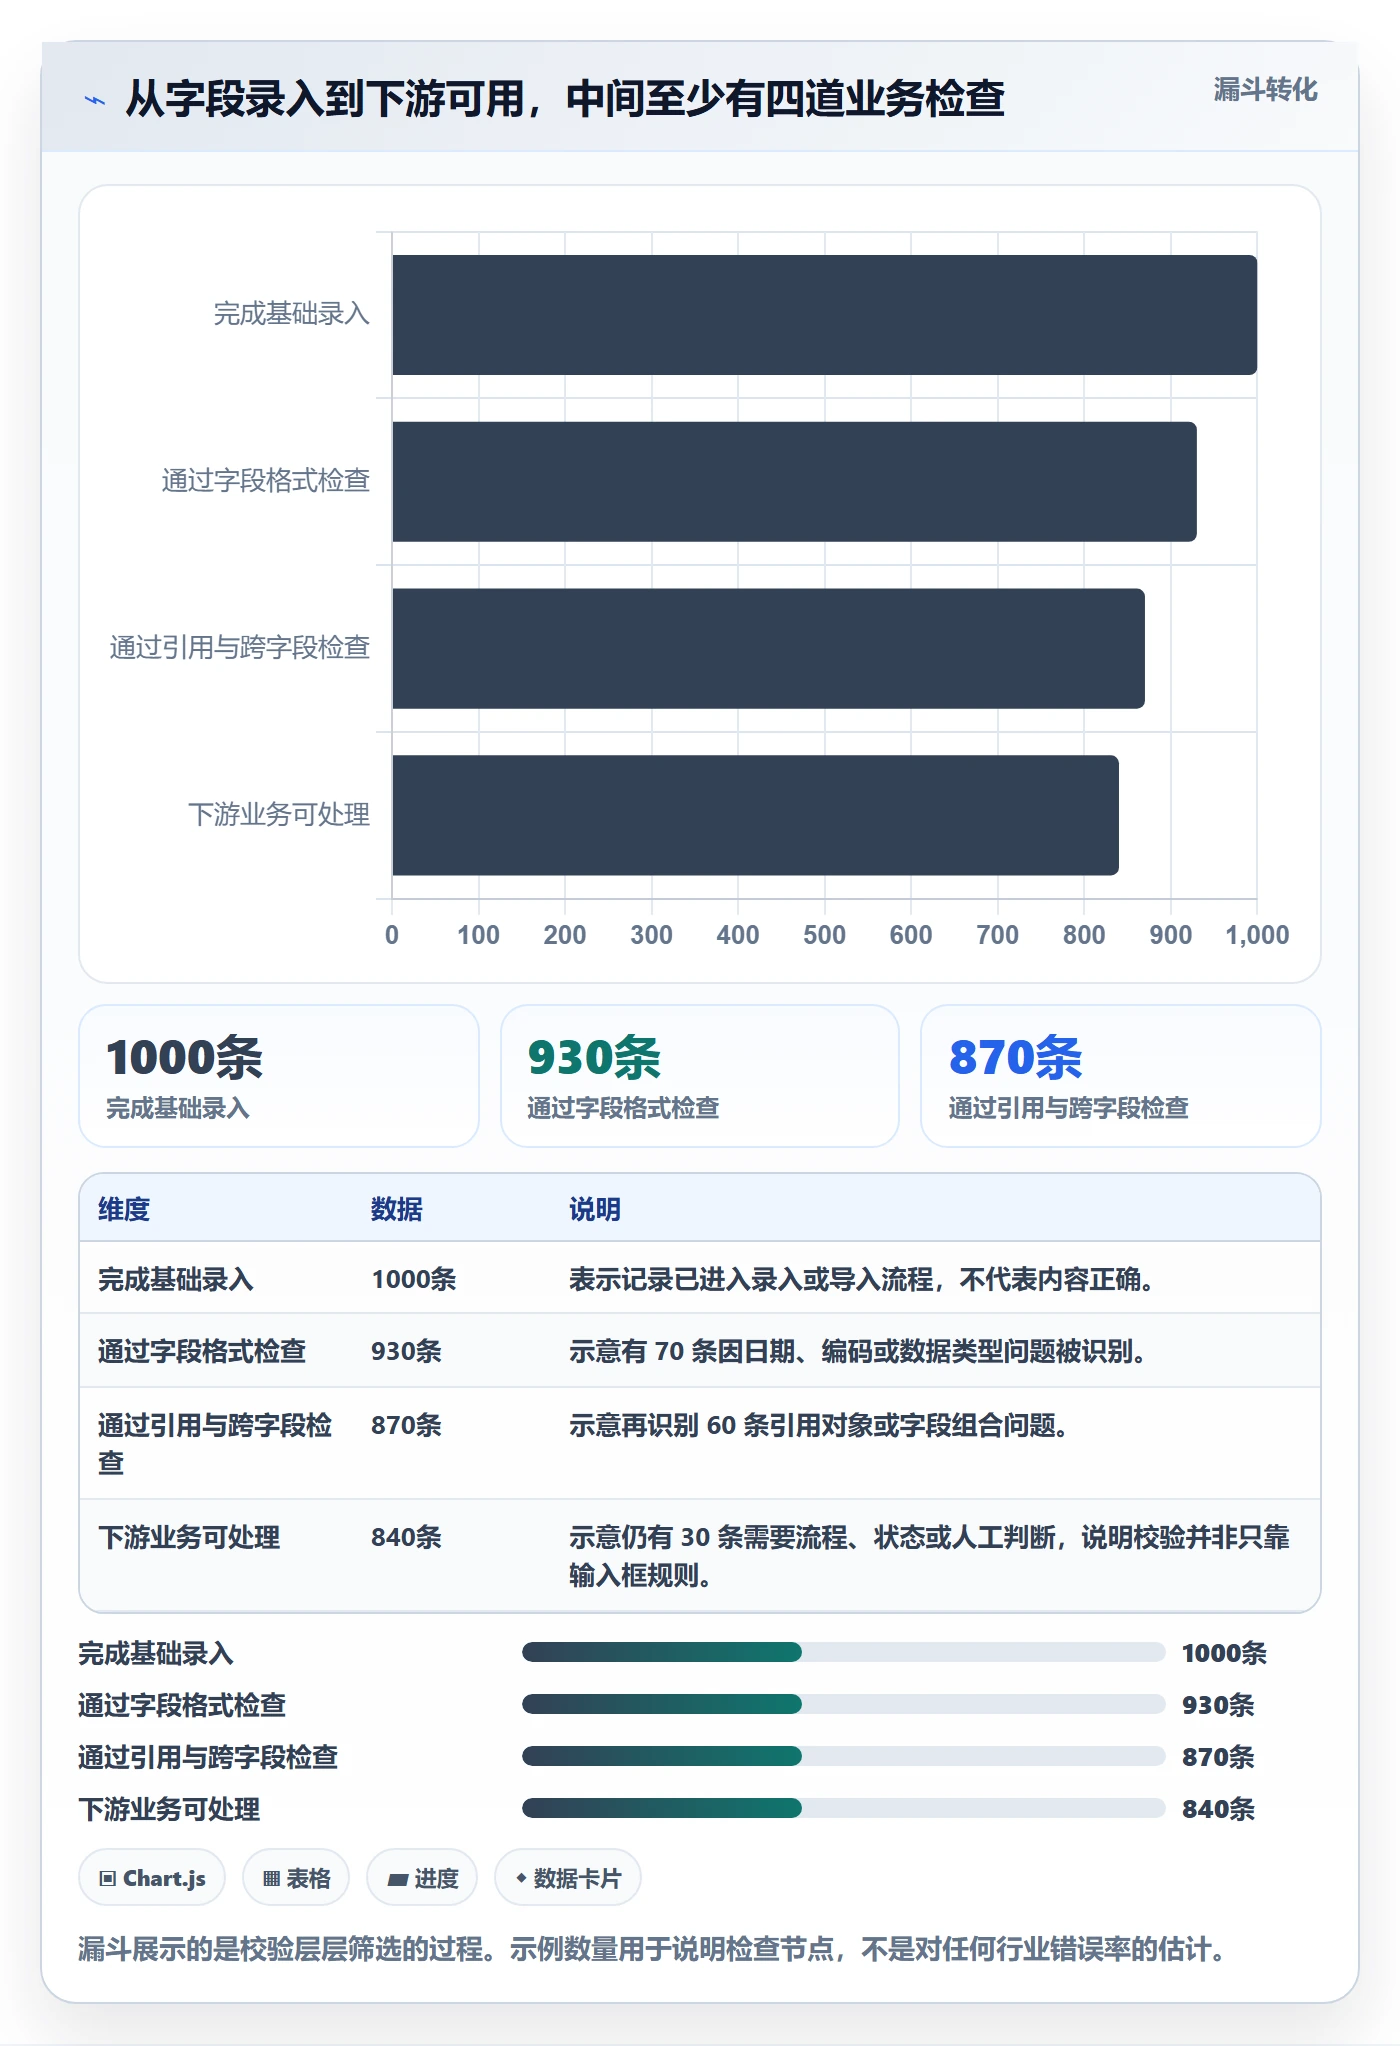Click the 930条 cell in the table

tap(407, 1351)
